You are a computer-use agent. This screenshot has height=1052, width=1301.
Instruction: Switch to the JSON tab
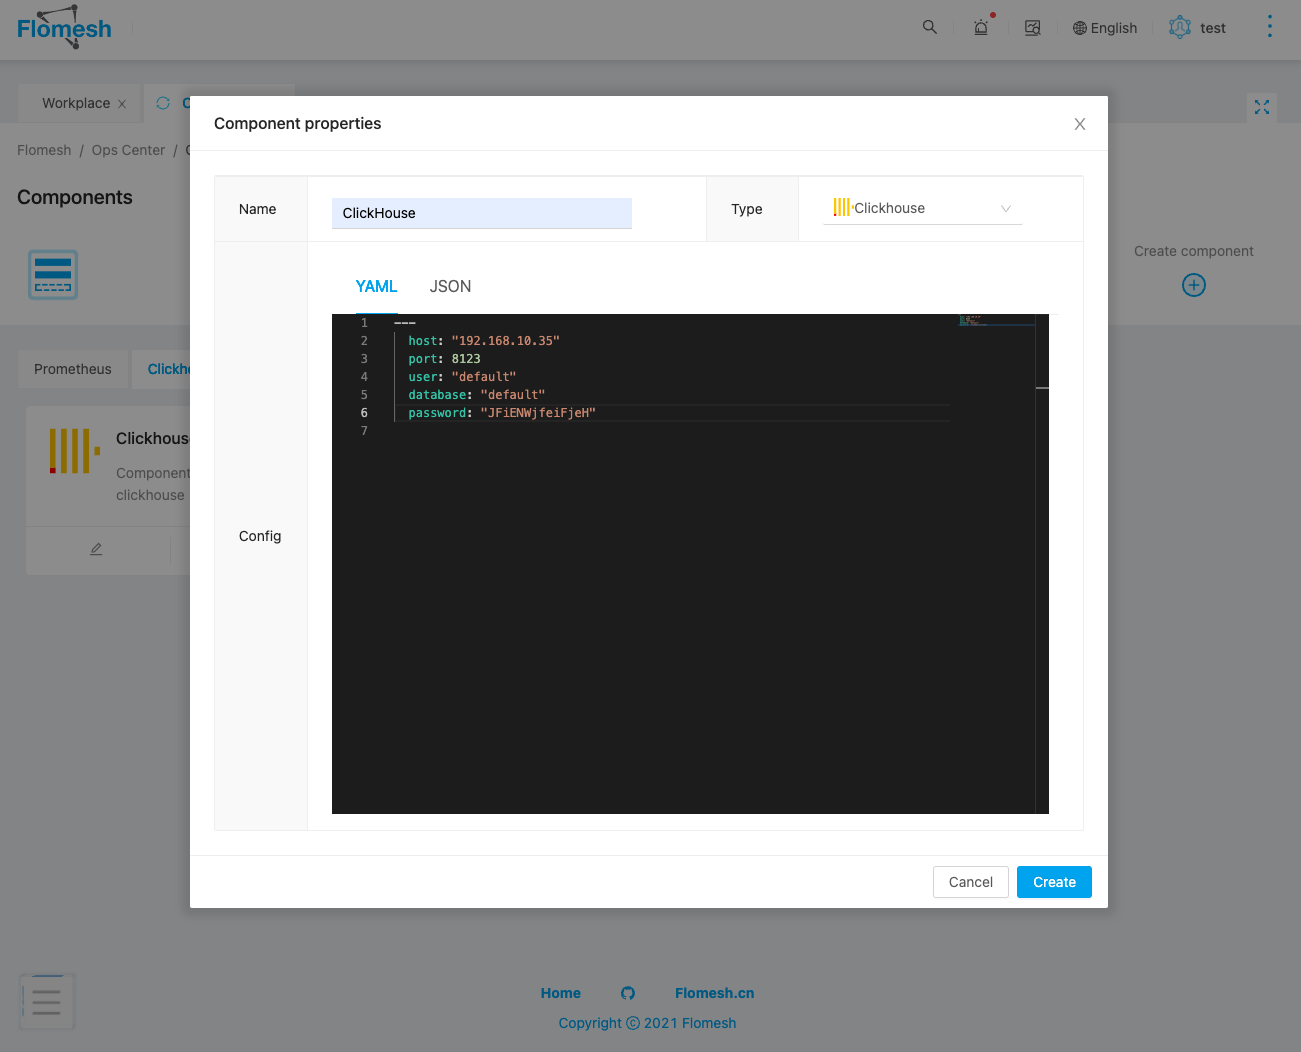(x=450, y=286)
